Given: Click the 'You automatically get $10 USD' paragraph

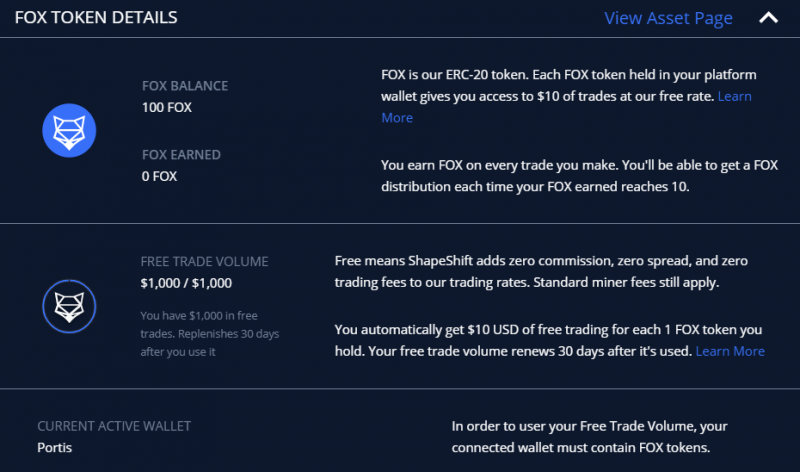Looking at the screenshot, I should pyautogui.click(x=548, y=340).
